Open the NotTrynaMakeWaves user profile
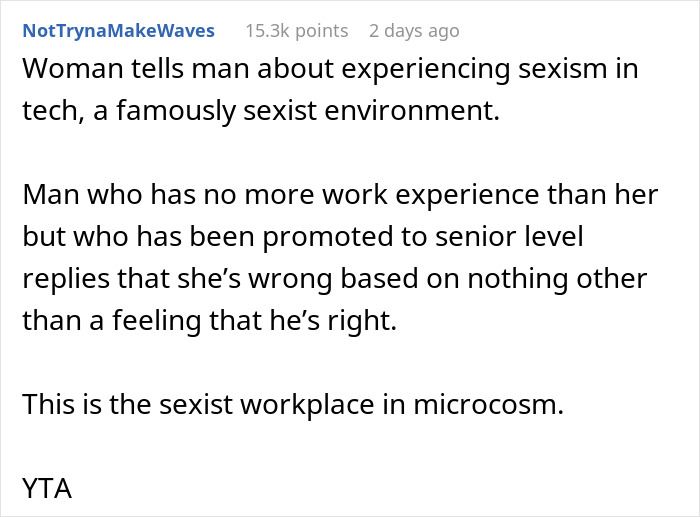 tap(117, 30)
